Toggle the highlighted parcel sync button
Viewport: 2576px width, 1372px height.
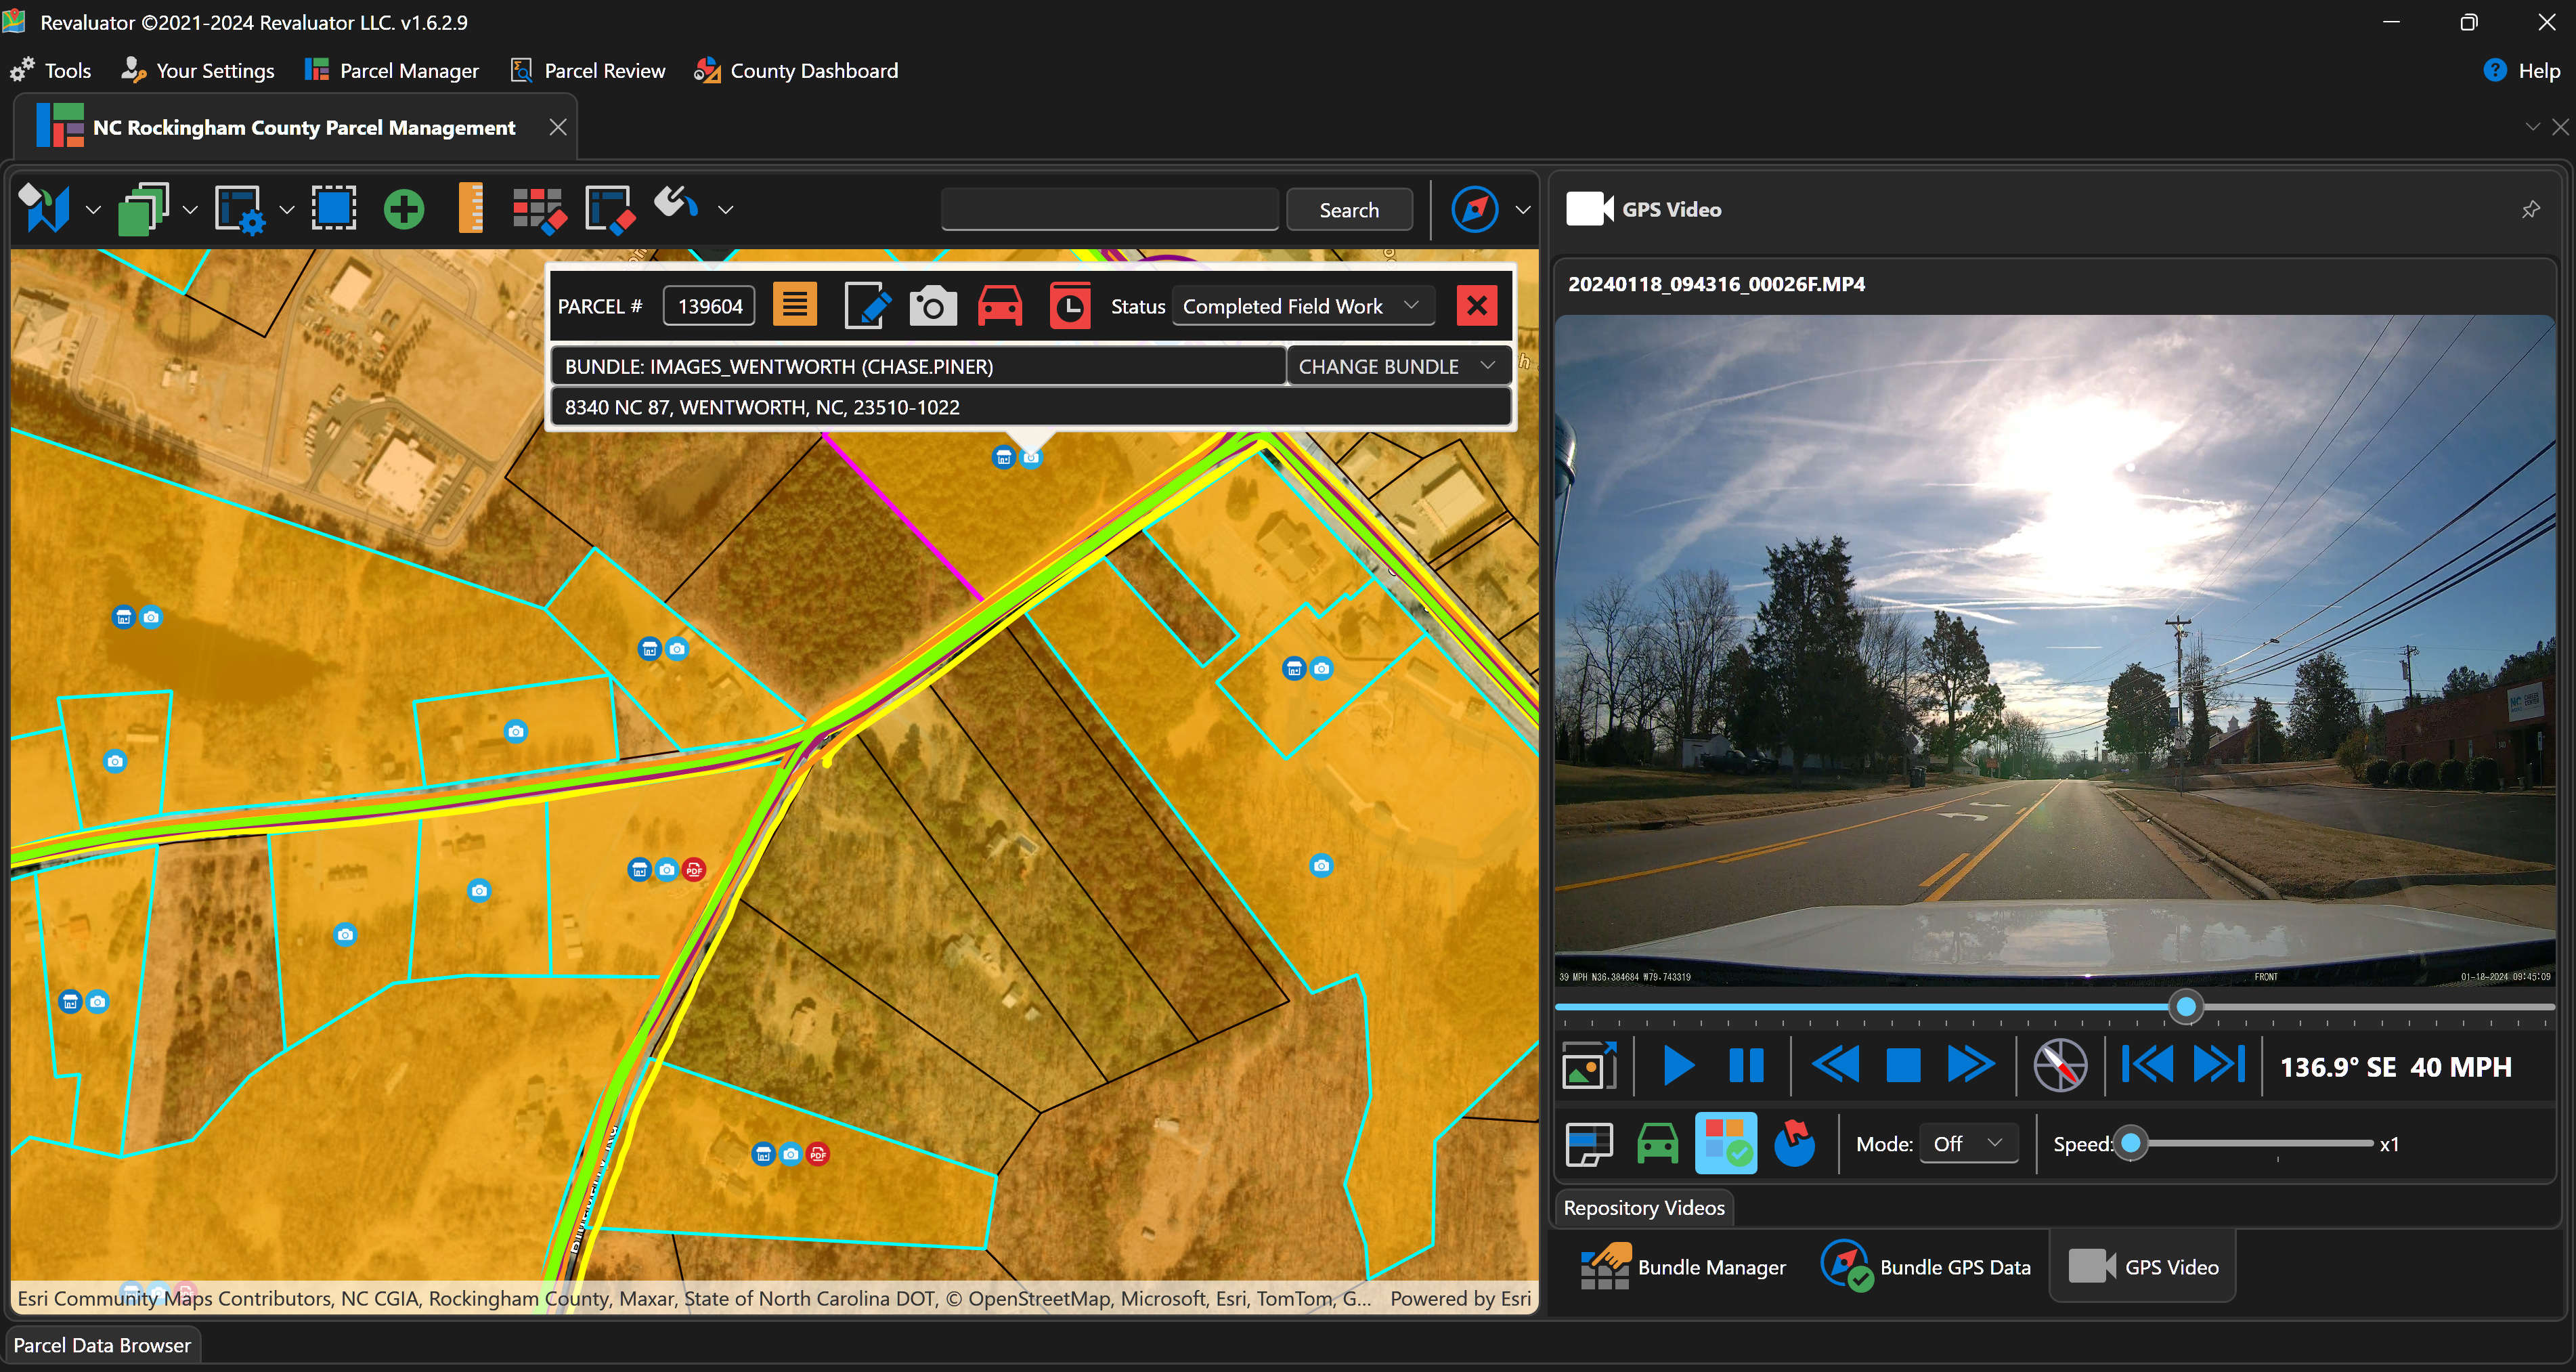click(x=1725, y=1143)
